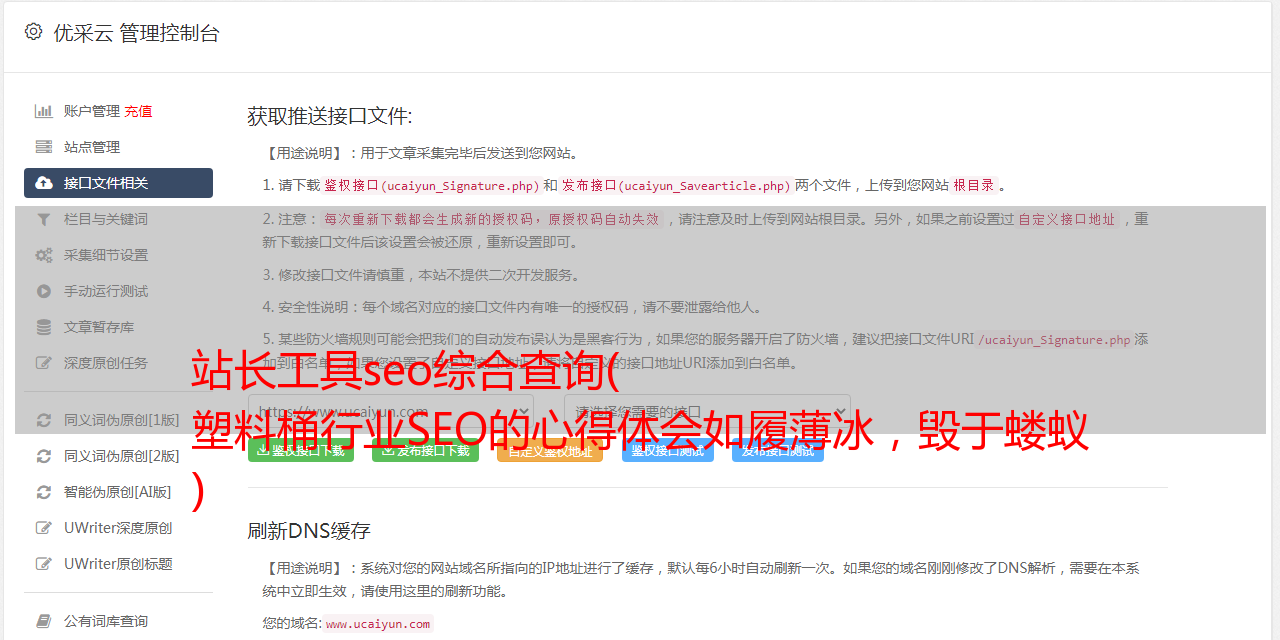Open the 请选择您需要的接口 dropdown
This screenshot has height=640, width=1280.
pos(707,411)
